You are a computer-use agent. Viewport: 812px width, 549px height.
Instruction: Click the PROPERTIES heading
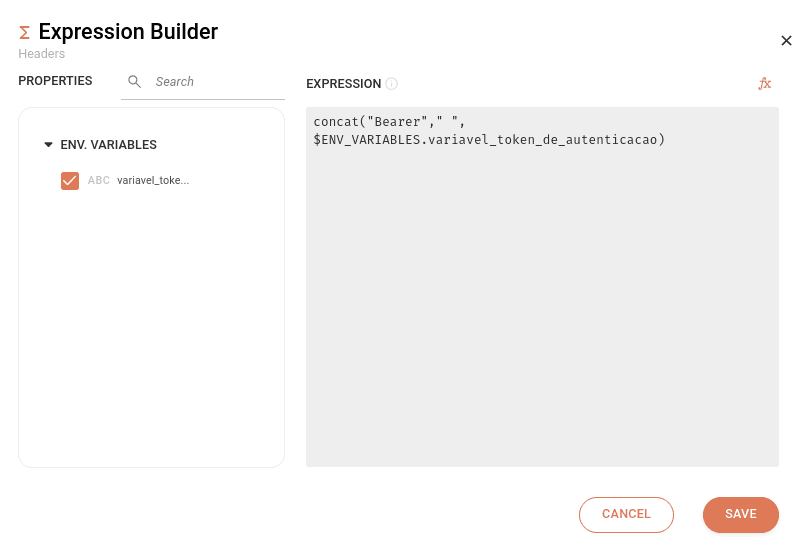[55, 81]
